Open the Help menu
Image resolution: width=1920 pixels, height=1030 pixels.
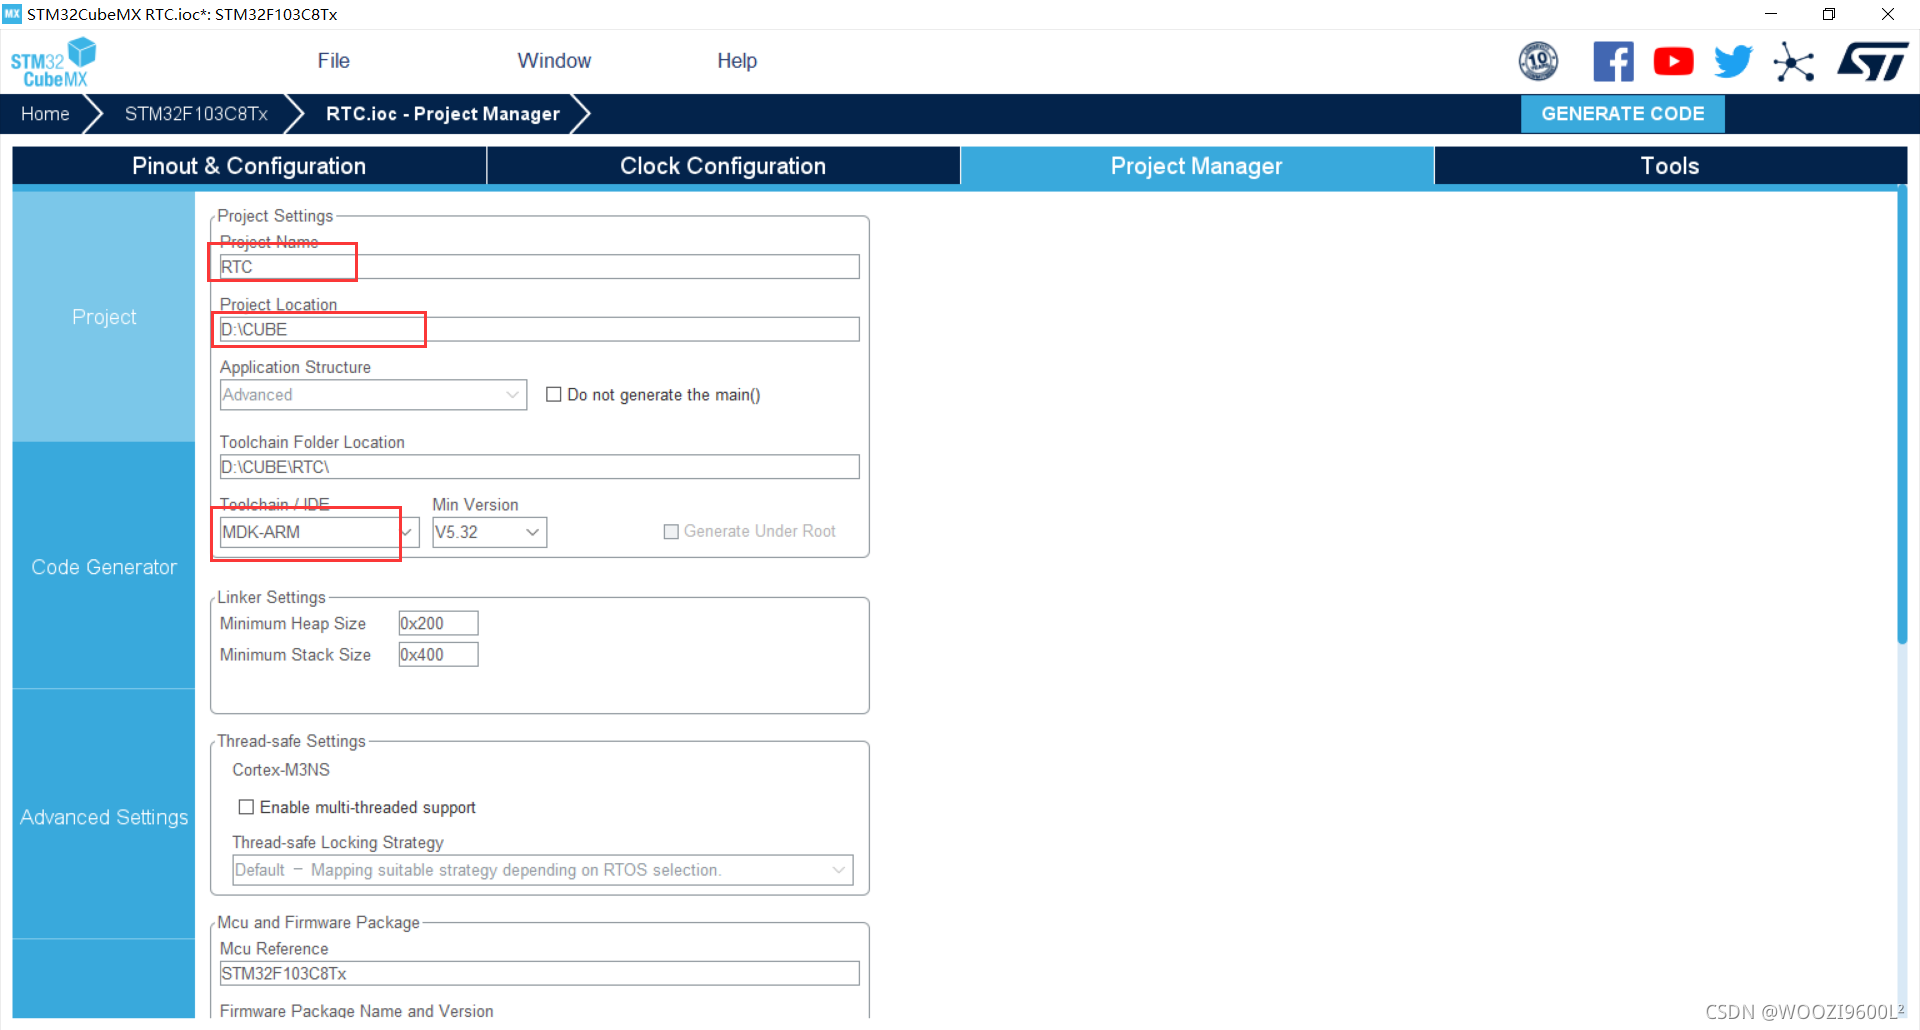tap(737, 61)
